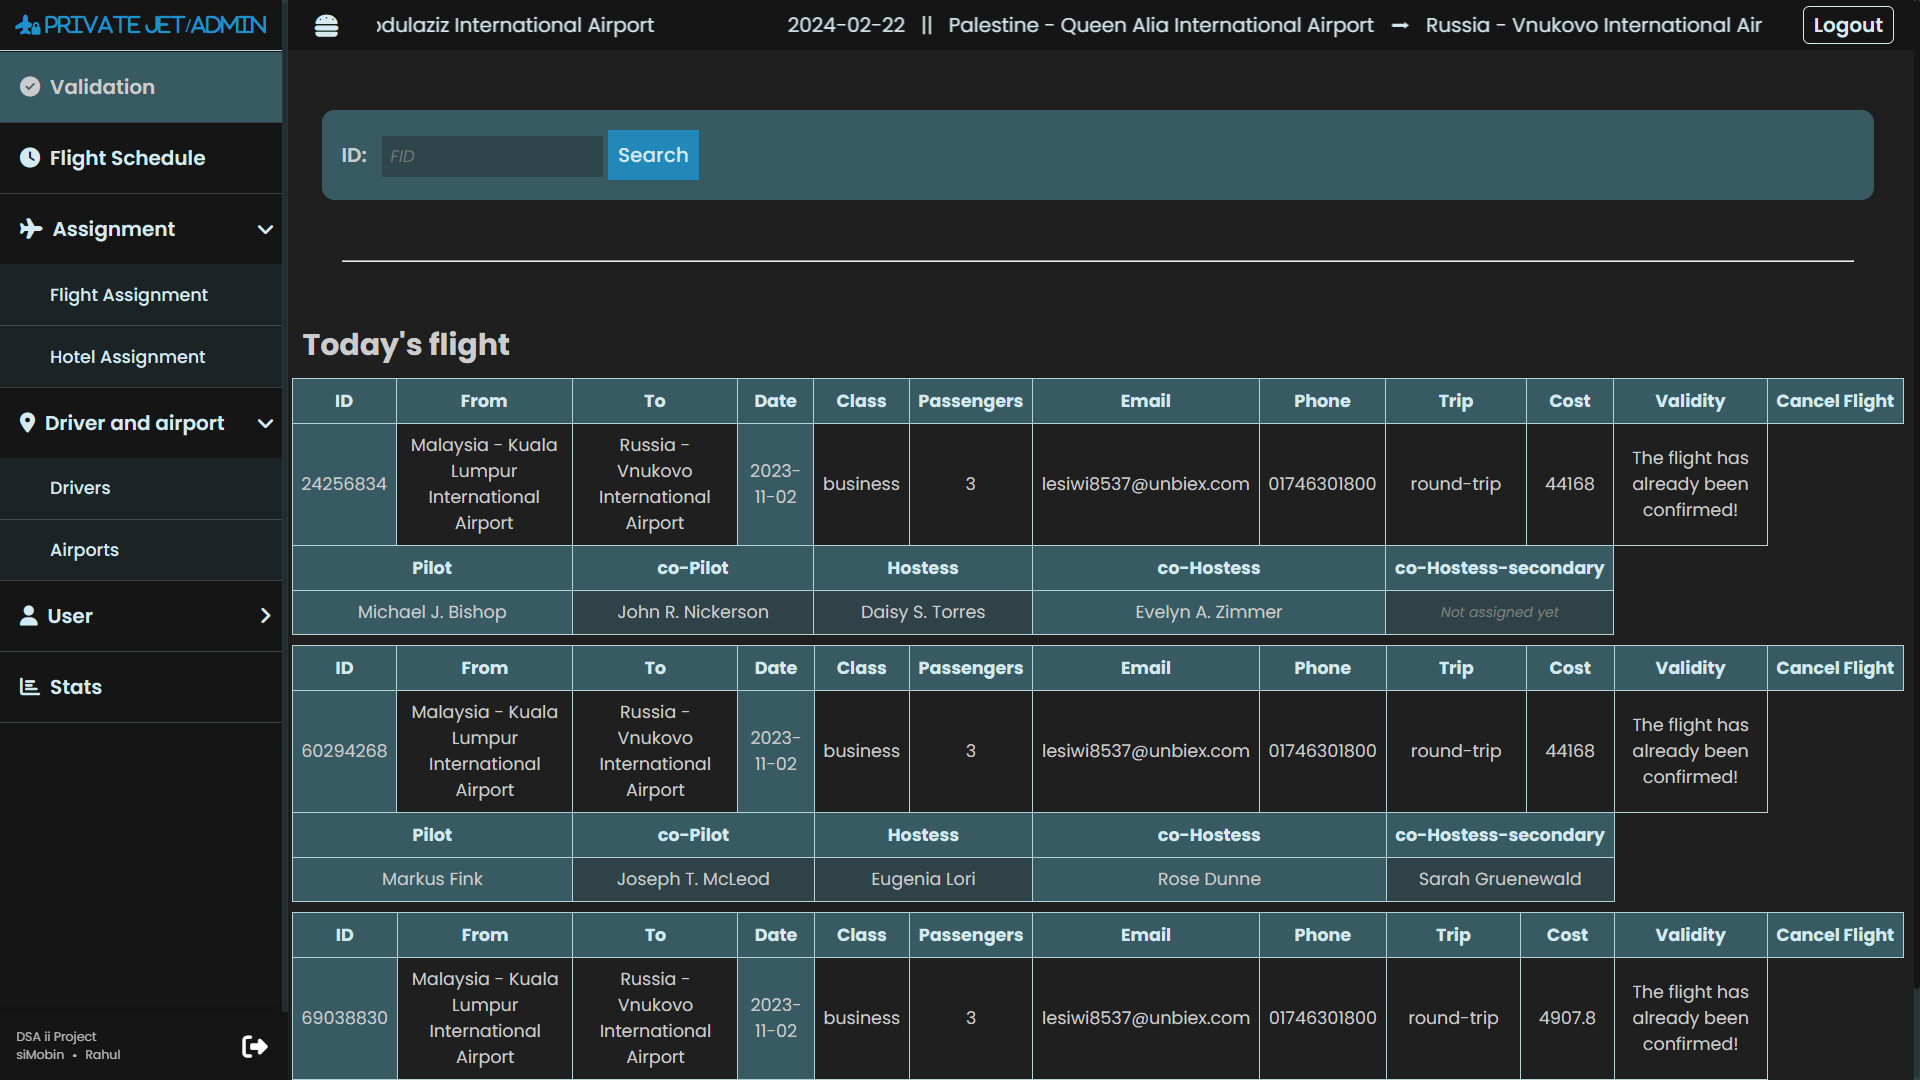Click the Assignment airplane icon
This screenshot has height=1080, width=1920.
31,229
